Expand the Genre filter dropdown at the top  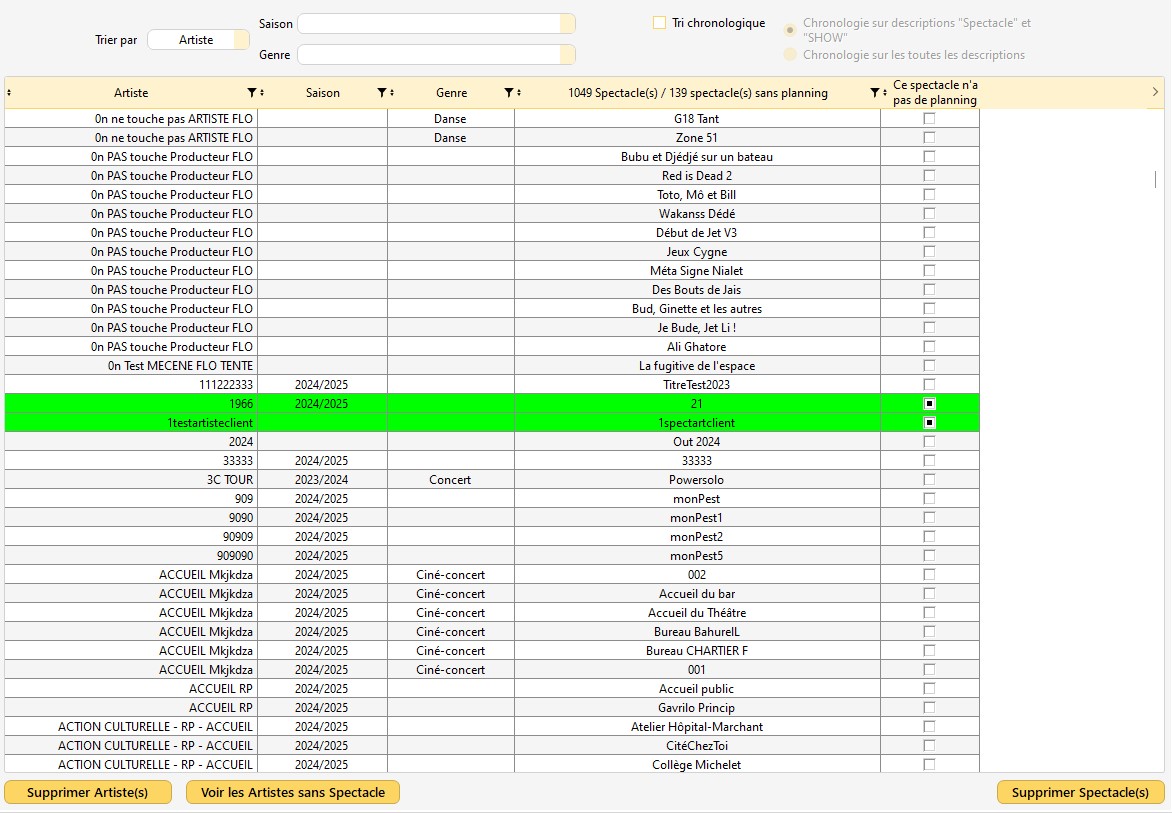point(567,55)
